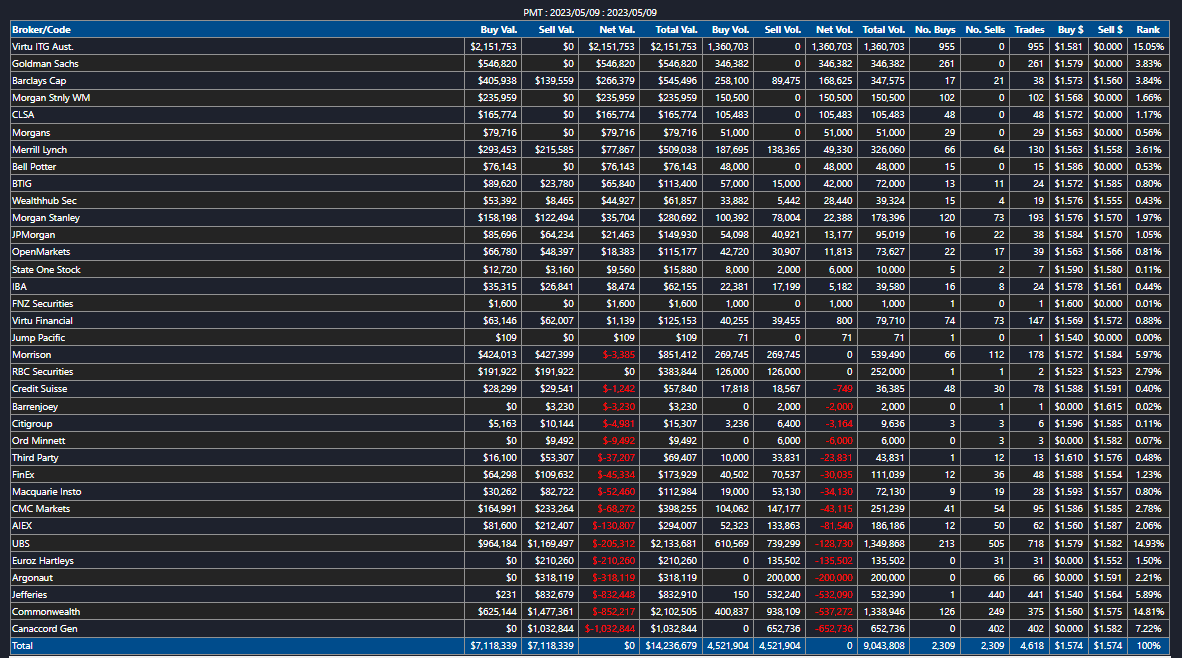Select the State One Stock broker name
The height and width of the screenshot is (658, 1182).
(46, 270)
